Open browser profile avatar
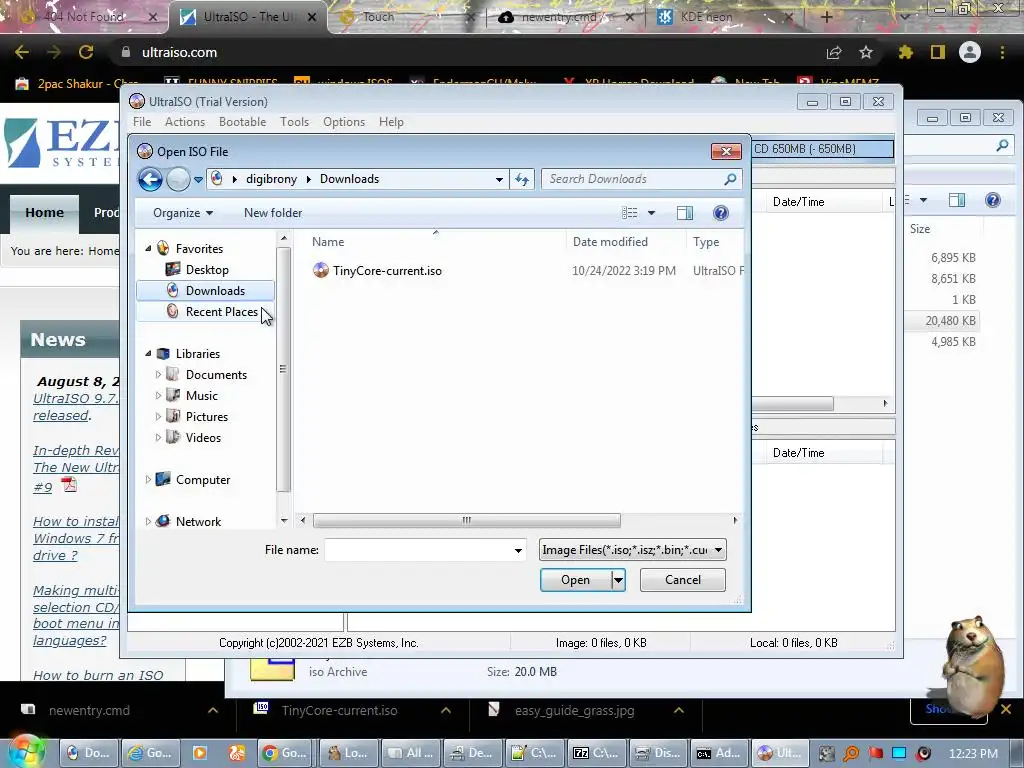Screen dimensions: 1024x768 pos(970,52)
